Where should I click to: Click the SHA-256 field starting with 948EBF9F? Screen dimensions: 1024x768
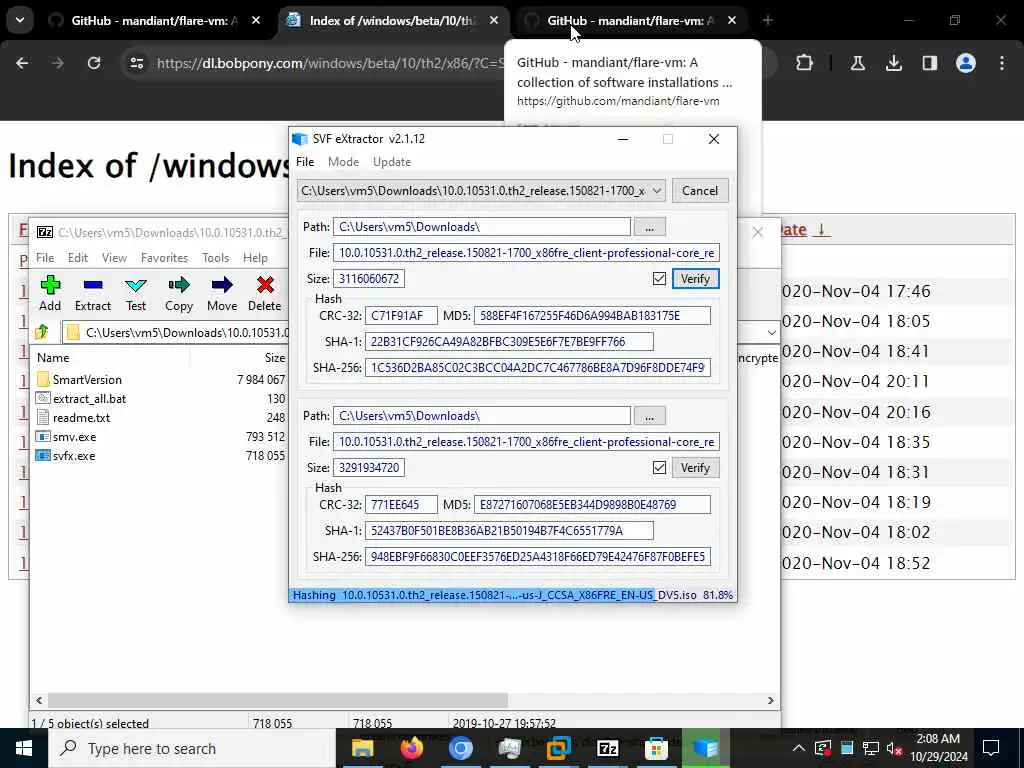[x=538, y=556]
